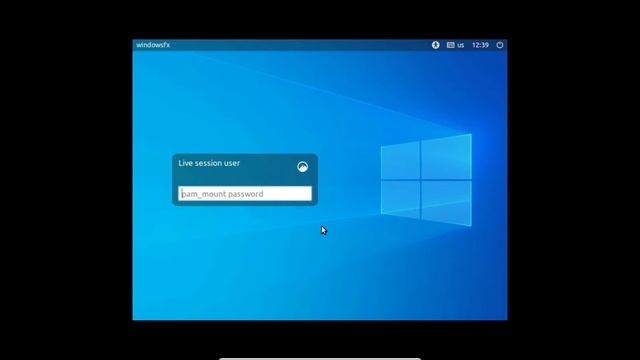Select the session chooser icon in login box

302,167
